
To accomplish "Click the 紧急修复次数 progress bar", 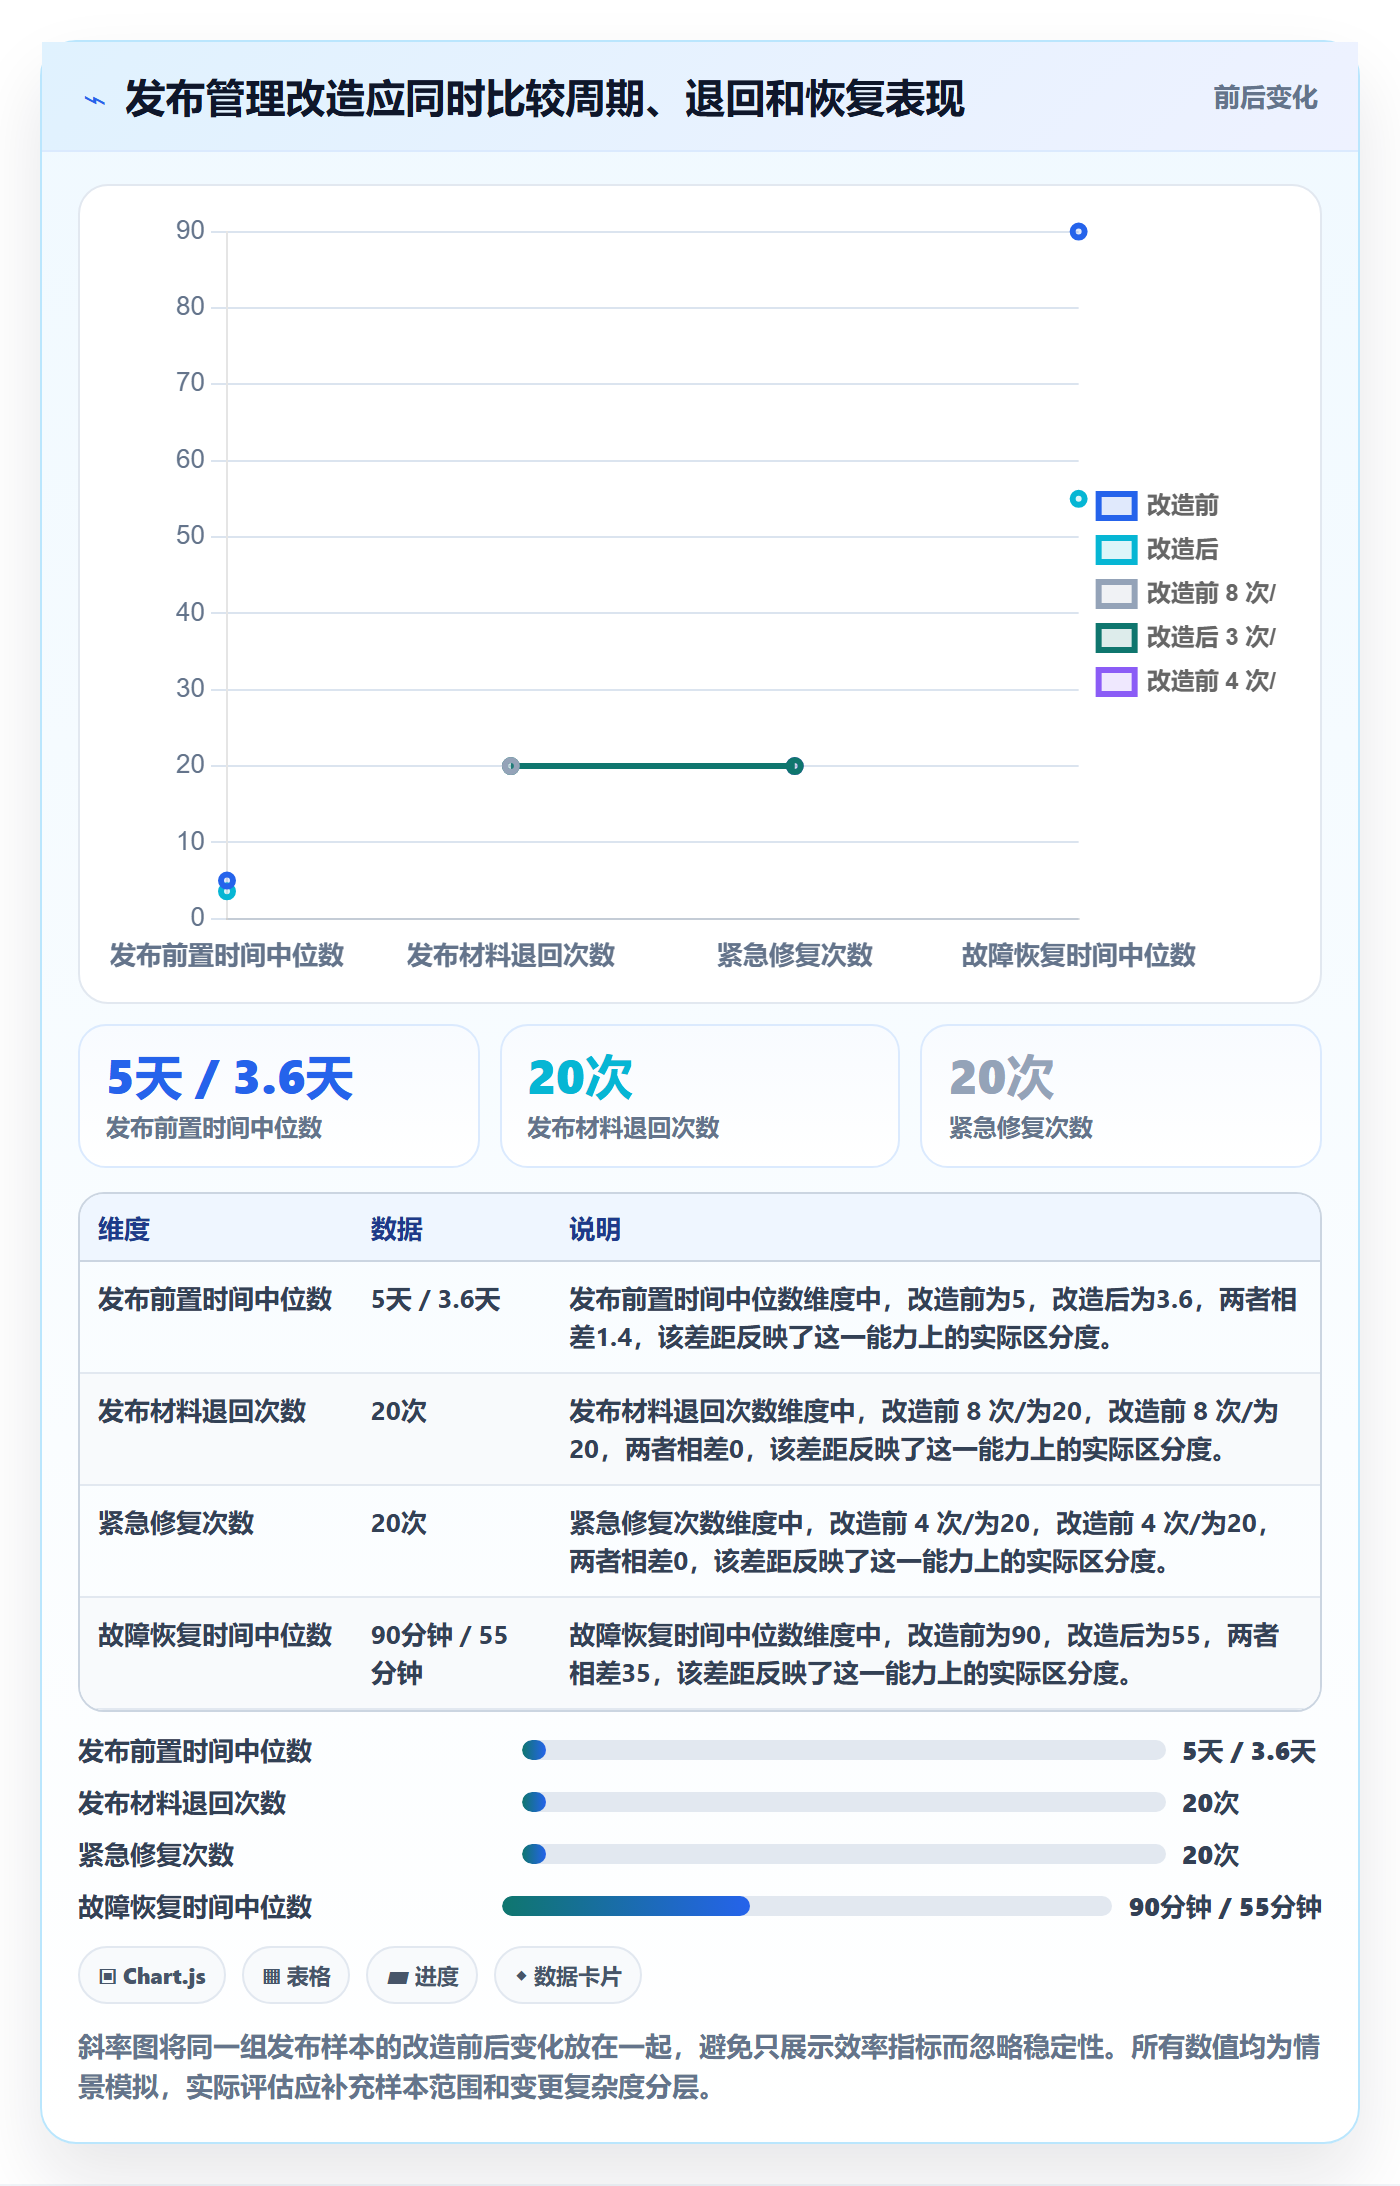I will pyautogui.click(x=844, y=1854).
